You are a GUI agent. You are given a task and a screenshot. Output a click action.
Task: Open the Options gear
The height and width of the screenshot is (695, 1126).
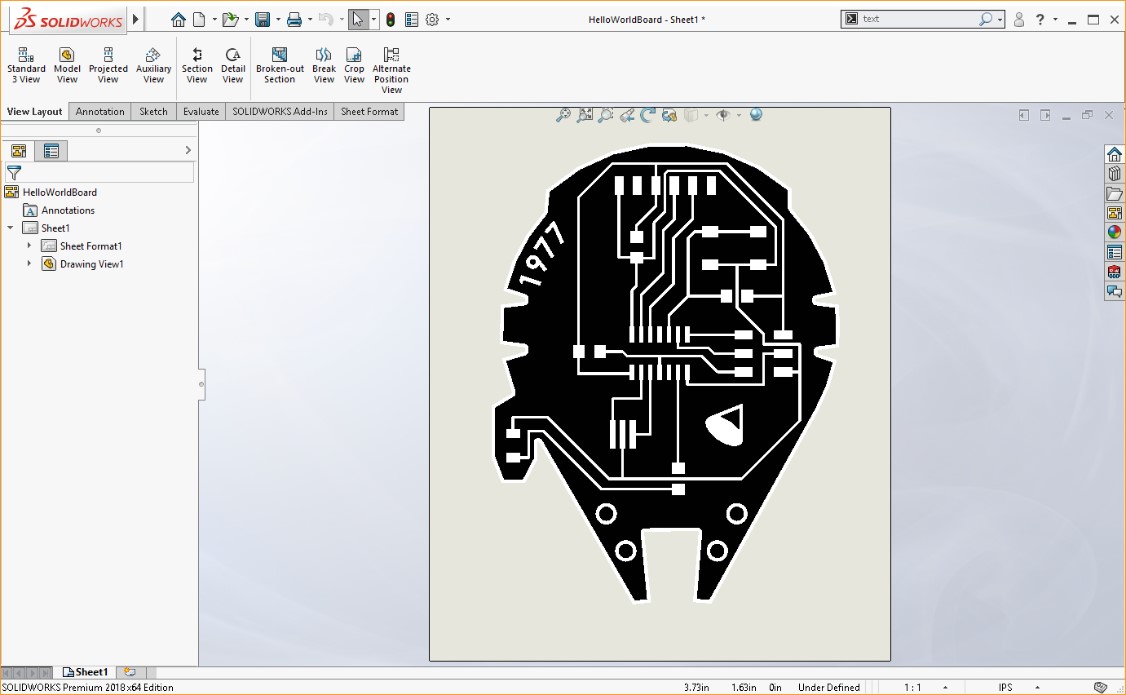(432, 19)
